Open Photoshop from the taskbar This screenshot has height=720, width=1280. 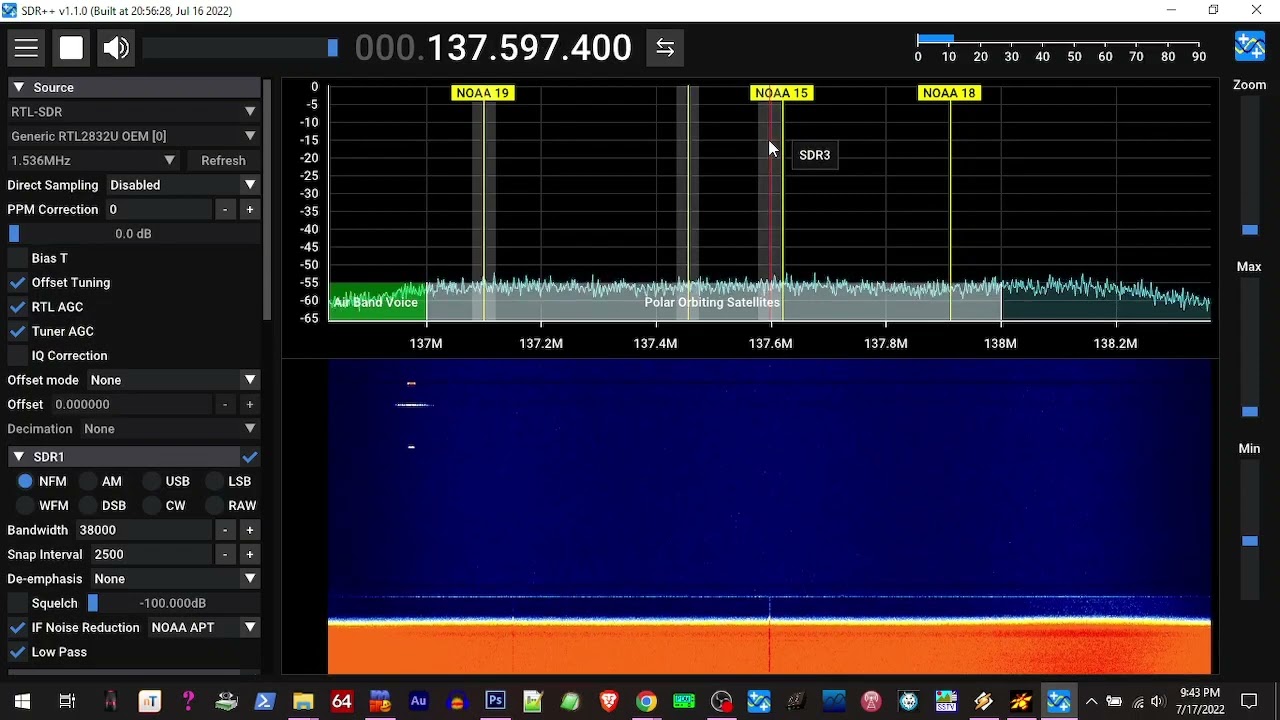coord(495,701)
